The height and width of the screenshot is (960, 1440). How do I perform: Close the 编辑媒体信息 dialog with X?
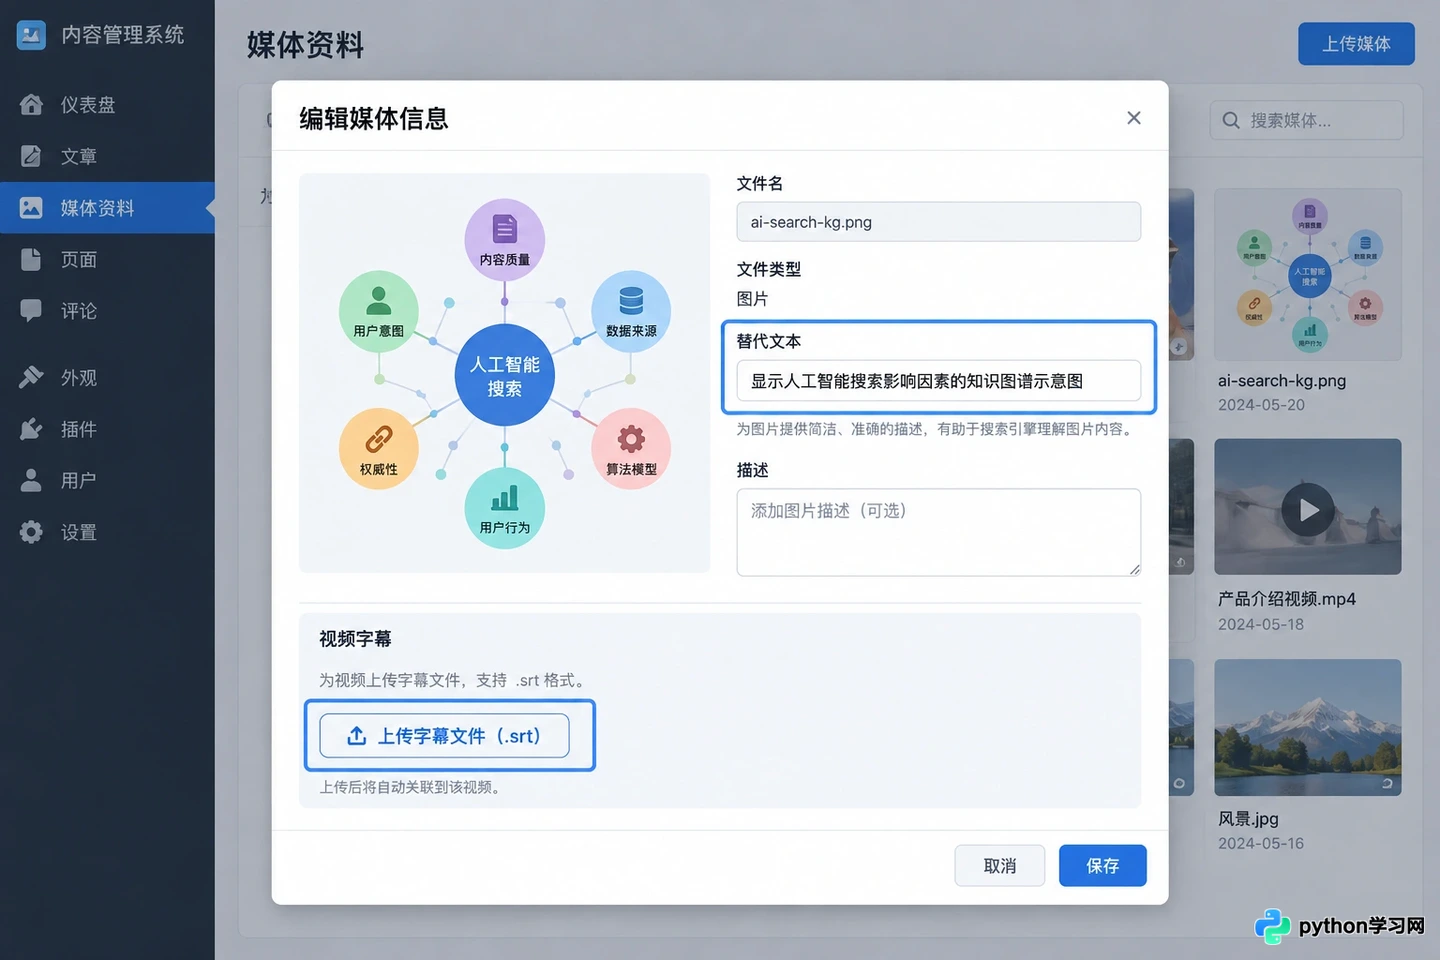(1134, 118)
